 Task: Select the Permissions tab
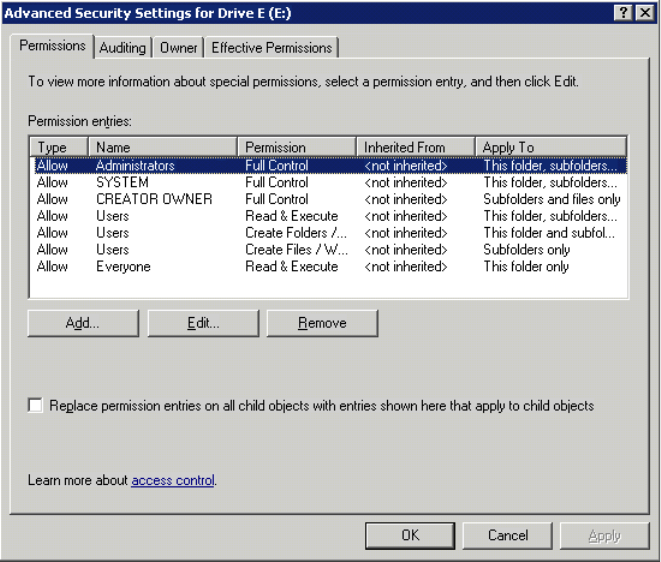(x=53, y=47)
